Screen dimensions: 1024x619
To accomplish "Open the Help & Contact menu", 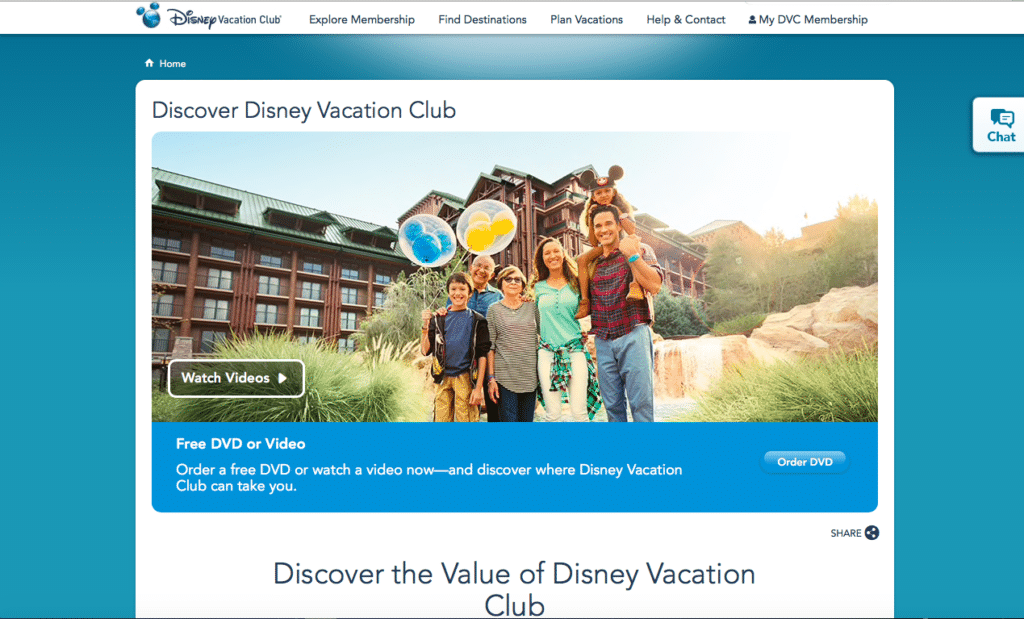I will (686, 20).
